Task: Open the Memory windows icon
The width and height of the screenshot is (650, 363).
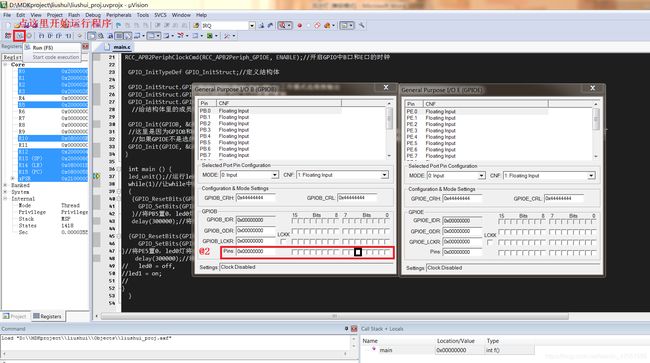Action: (x=152, y=36)
